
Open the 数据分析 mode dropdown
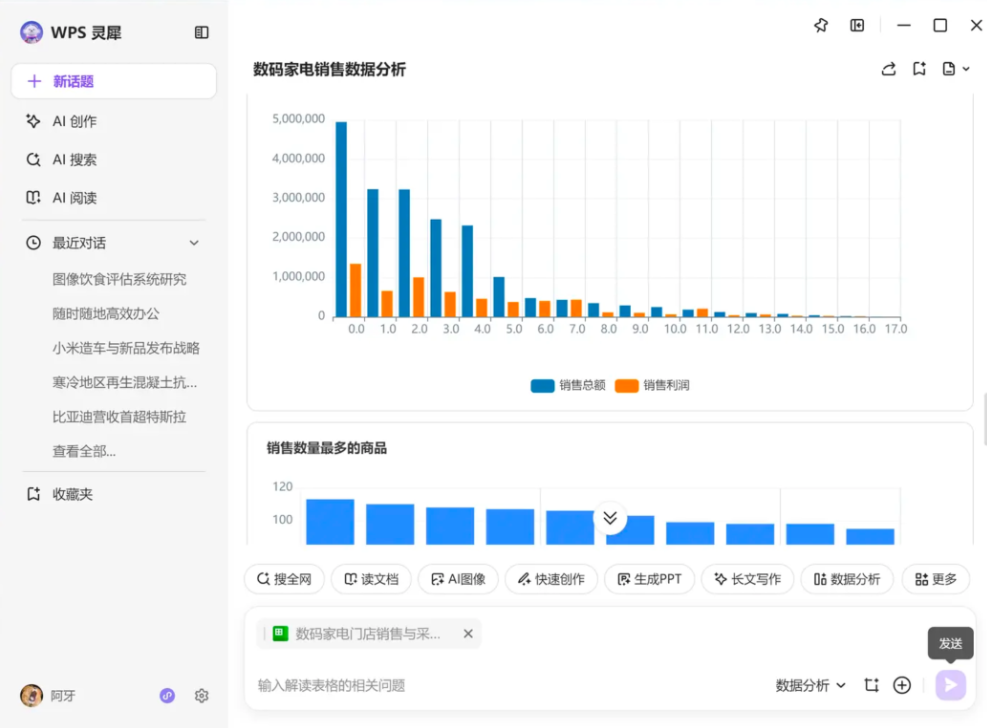[x=811, y=685]
